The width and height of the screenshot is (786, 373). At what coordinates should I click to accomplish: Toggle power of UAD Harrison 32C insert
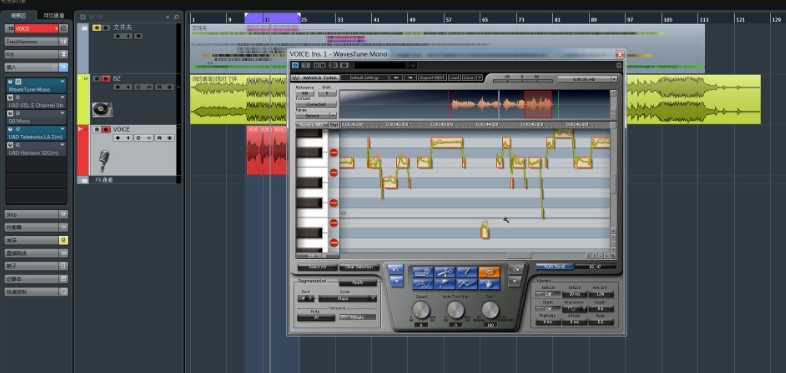coord(11,145)
